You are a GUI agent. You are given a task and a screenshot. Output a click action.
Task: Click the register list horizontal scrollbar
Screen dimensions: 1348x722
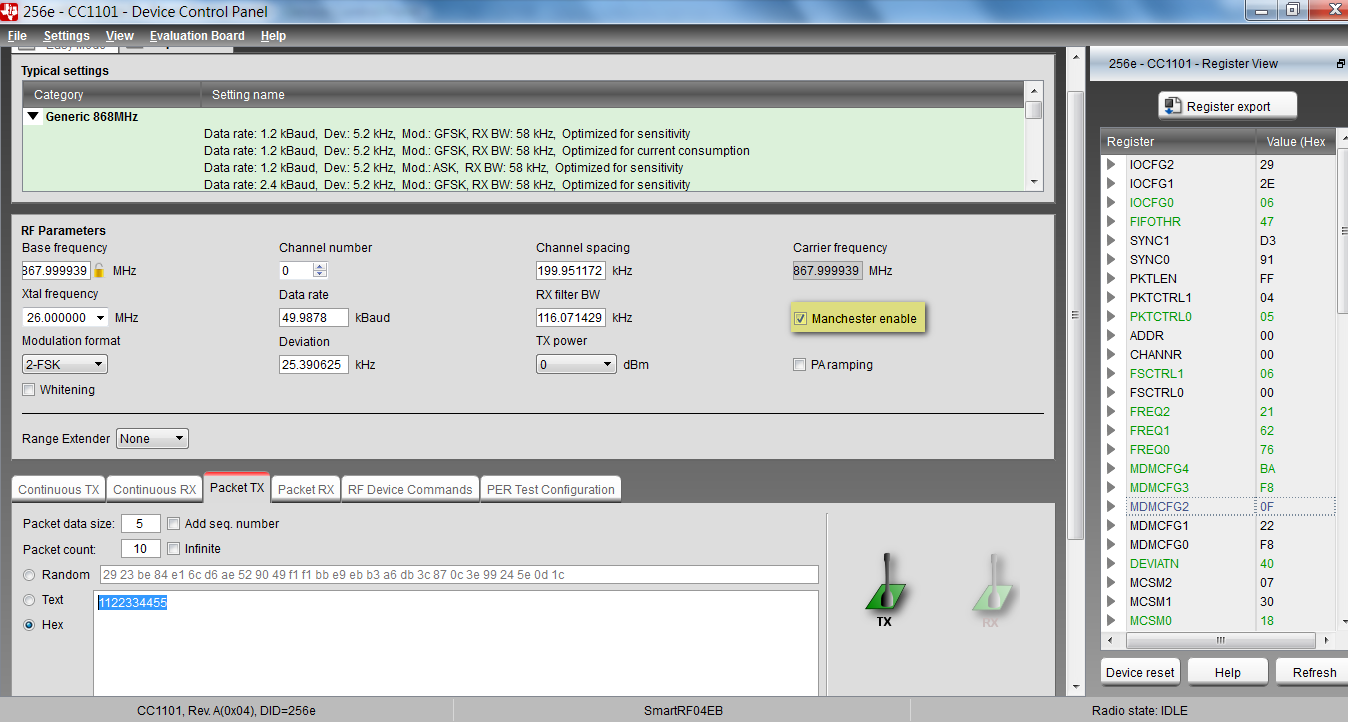[x=1219, y=640]
